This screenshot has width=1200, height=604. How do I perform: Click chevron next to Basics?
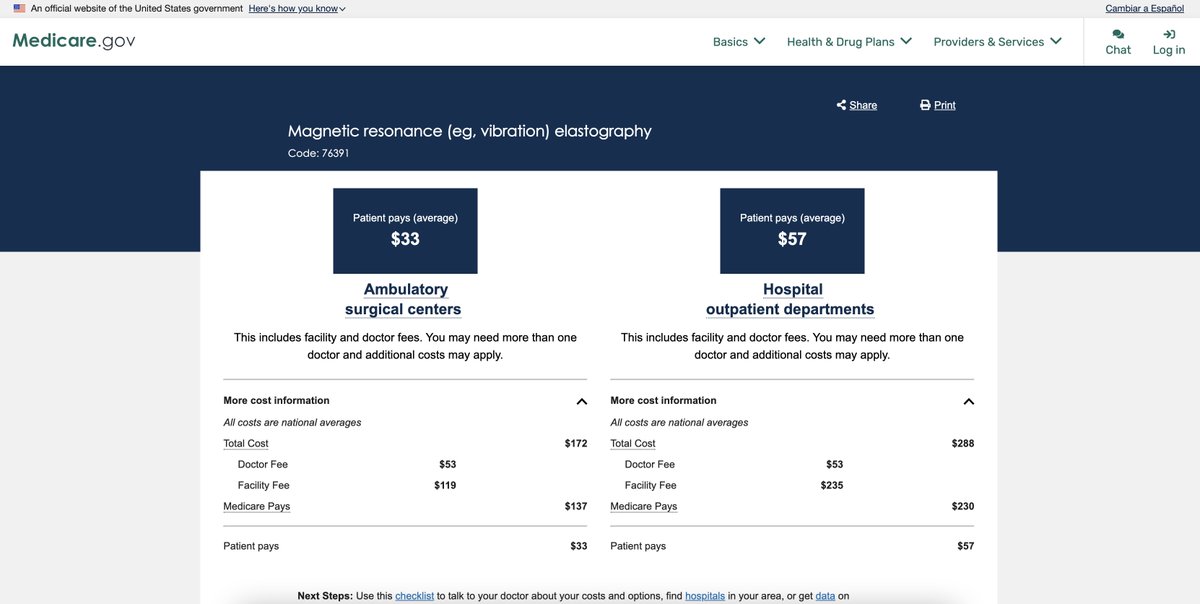pyautogui.click(x=759, y=41)
